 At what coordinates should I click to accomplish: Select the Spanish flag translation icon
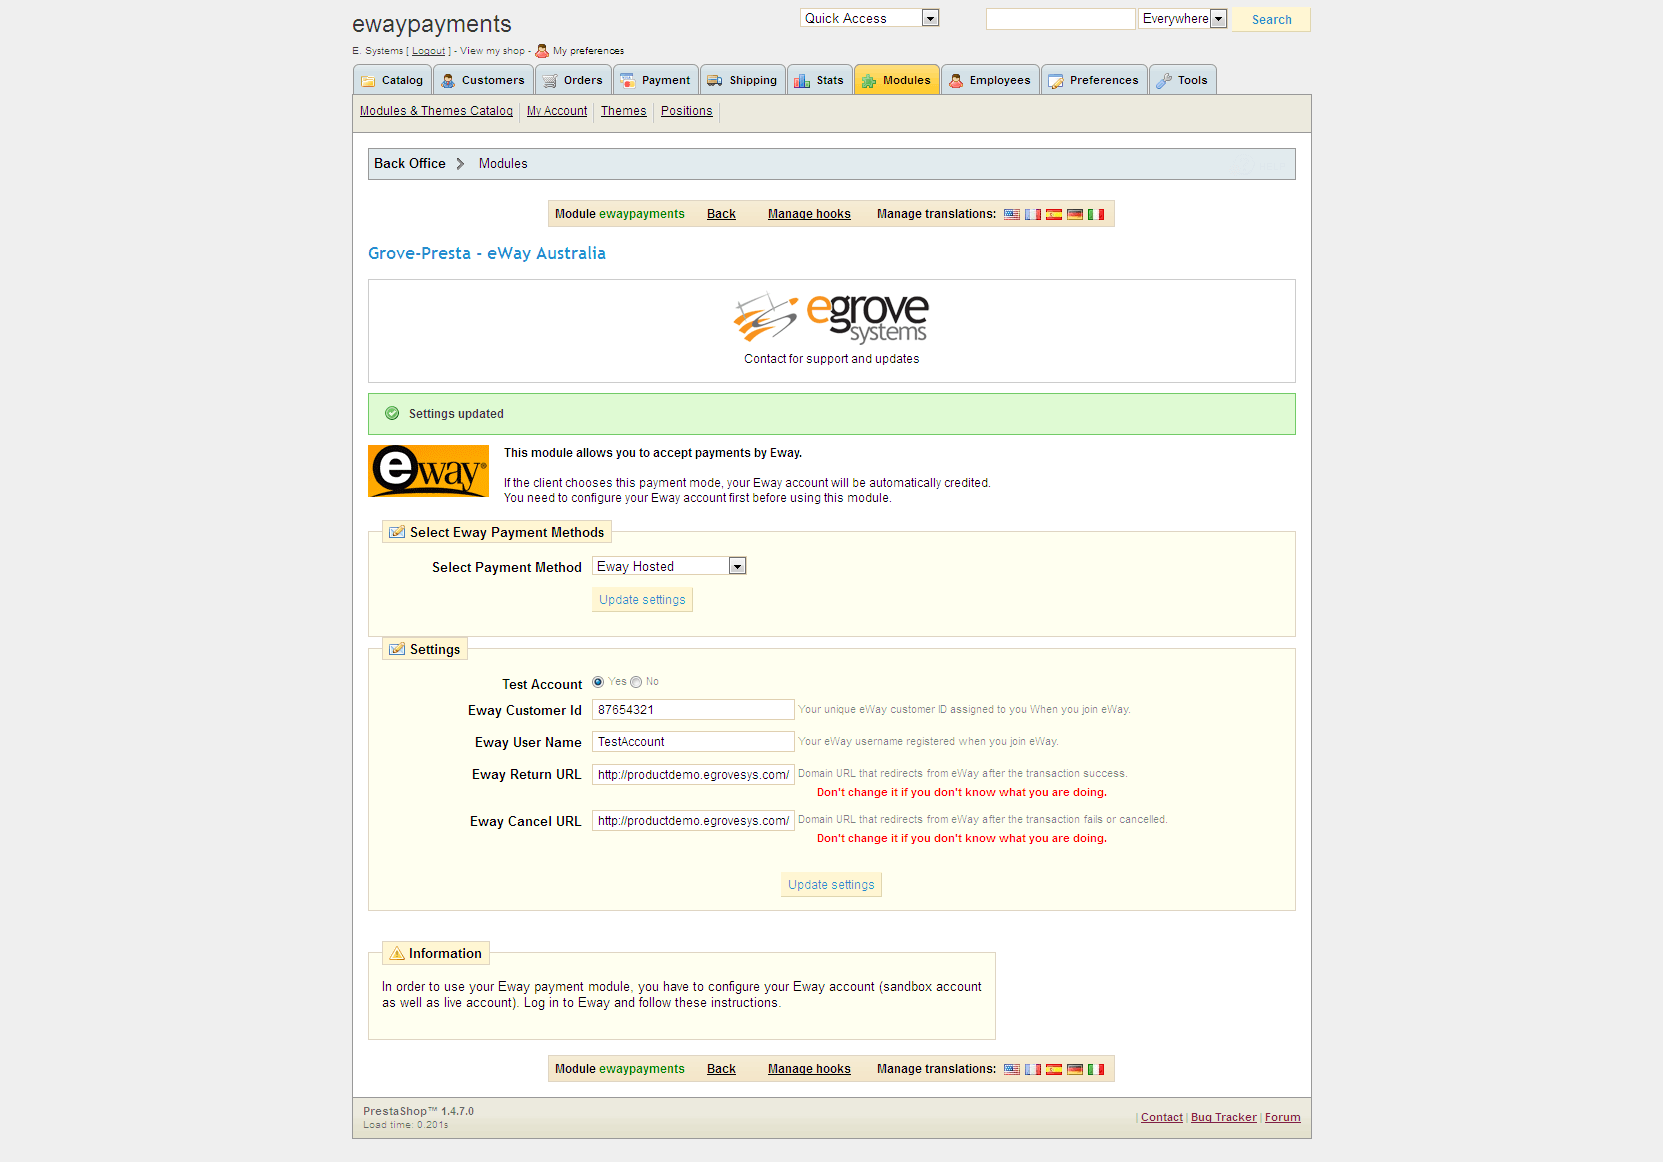tap(1054, 214)
